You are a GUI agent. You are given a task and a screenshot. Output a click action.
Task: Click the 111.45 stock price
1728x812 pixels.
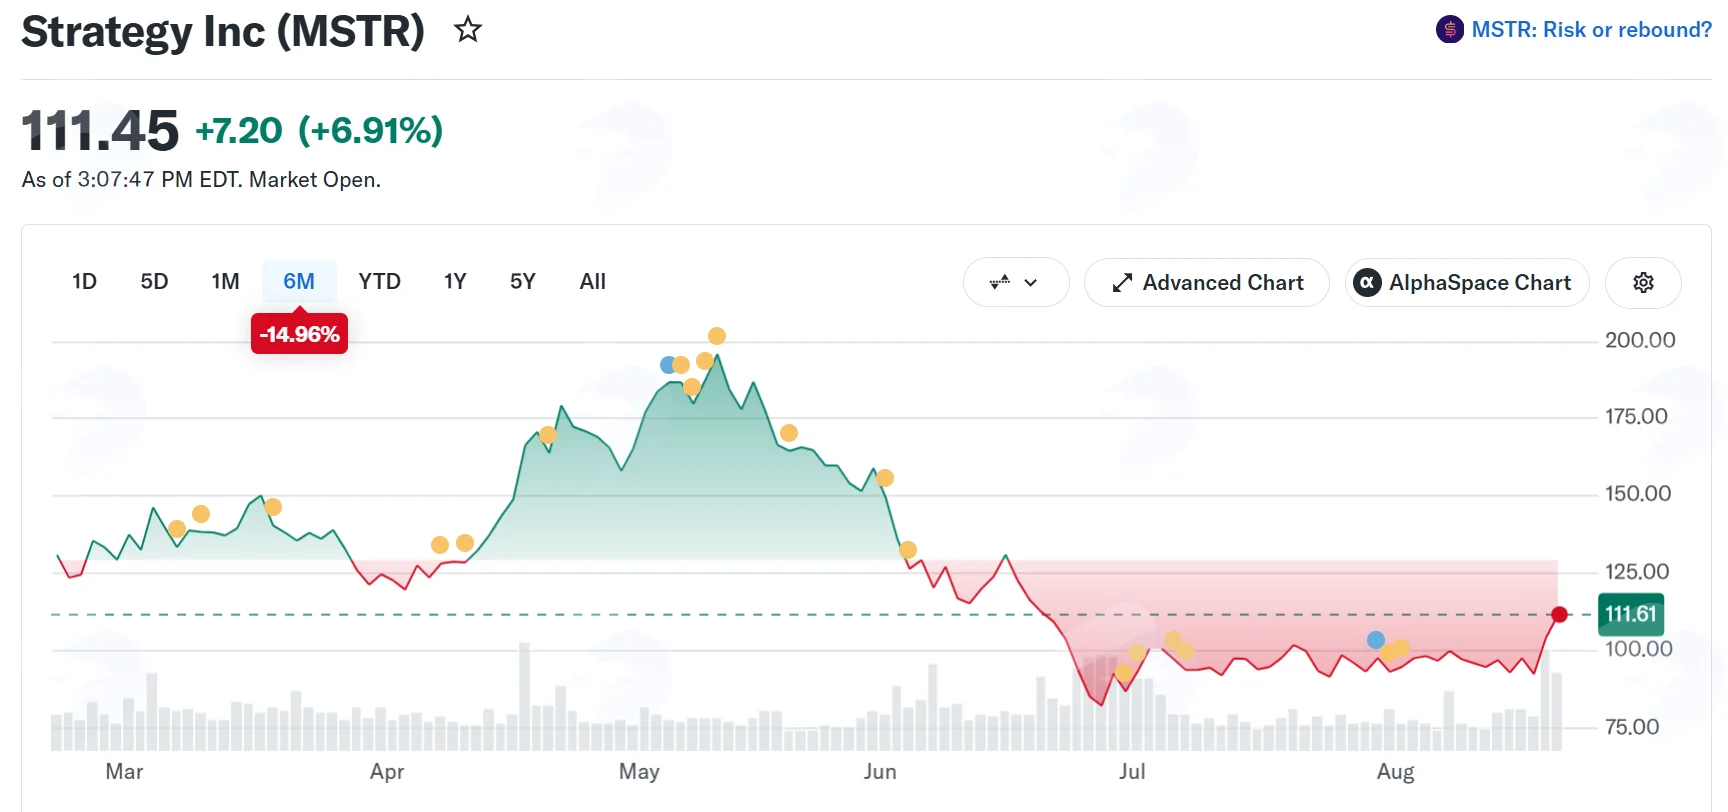pos(100,131)
